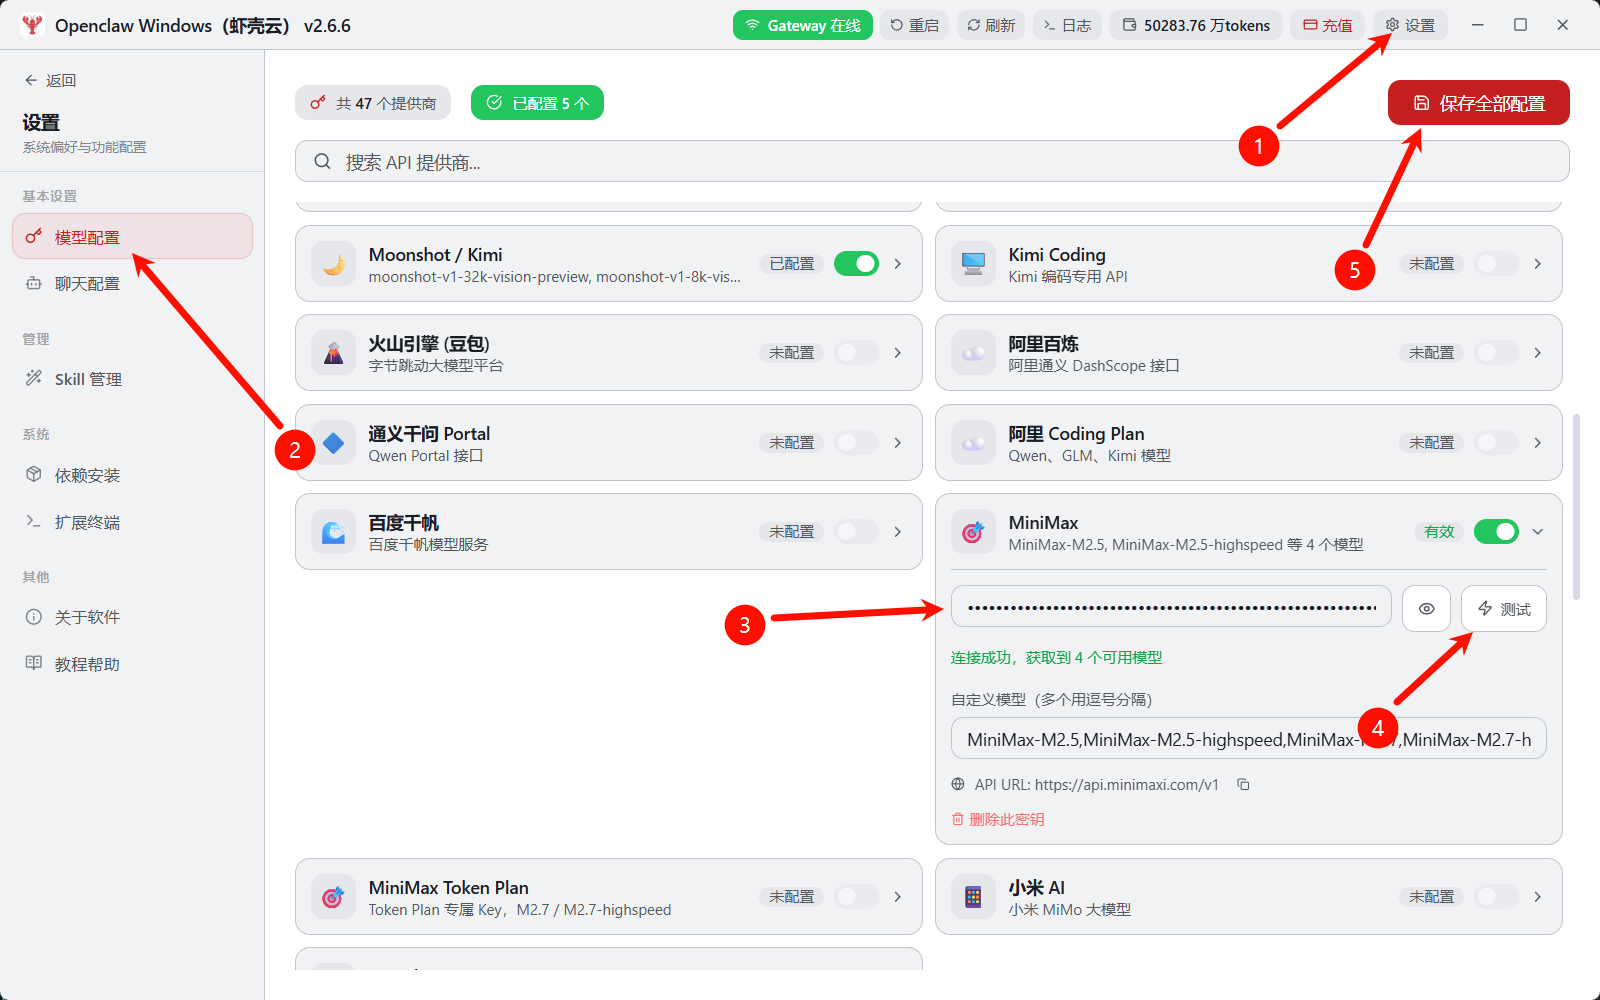Image resolution: width=1600 pixels, height=1000 pixels.
Task: Switch on the 百度千帆 provider
Action: (856, 532)
